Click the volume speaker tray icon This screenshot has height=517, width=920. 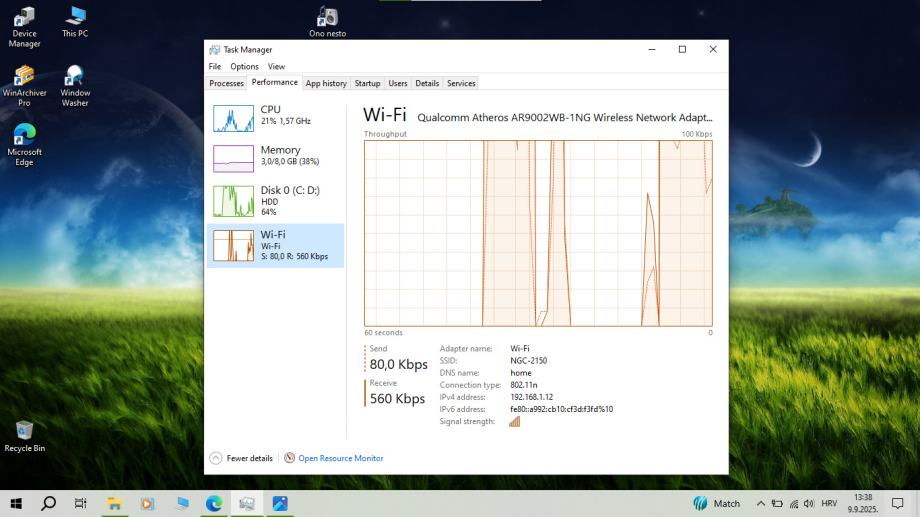click(x=809, y=504)
